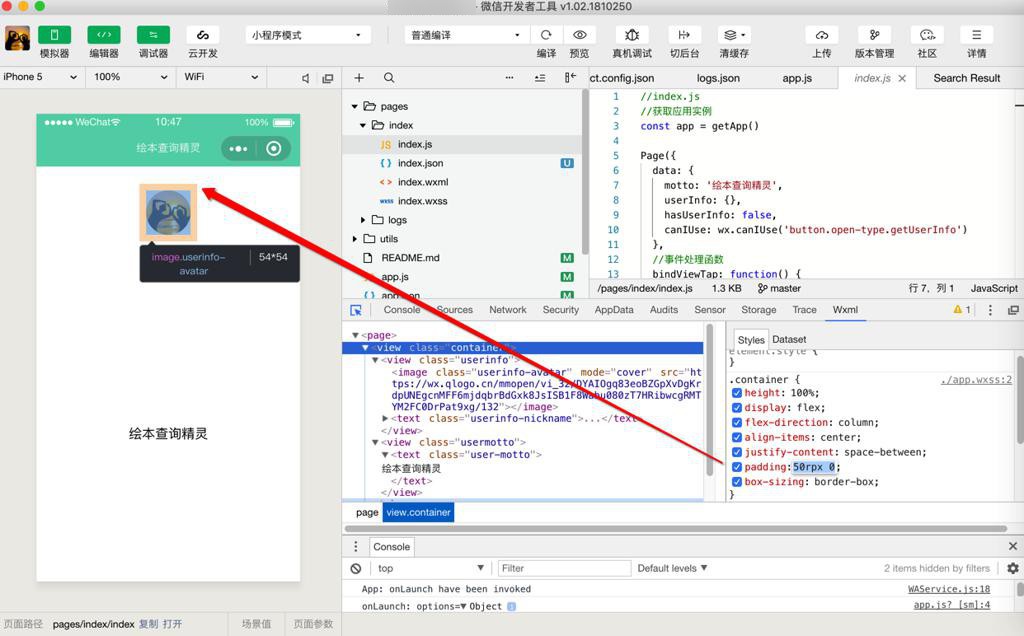Toggle the debugger panel button
Viewport: 1024px width, 636px height.
coord(153,35)
